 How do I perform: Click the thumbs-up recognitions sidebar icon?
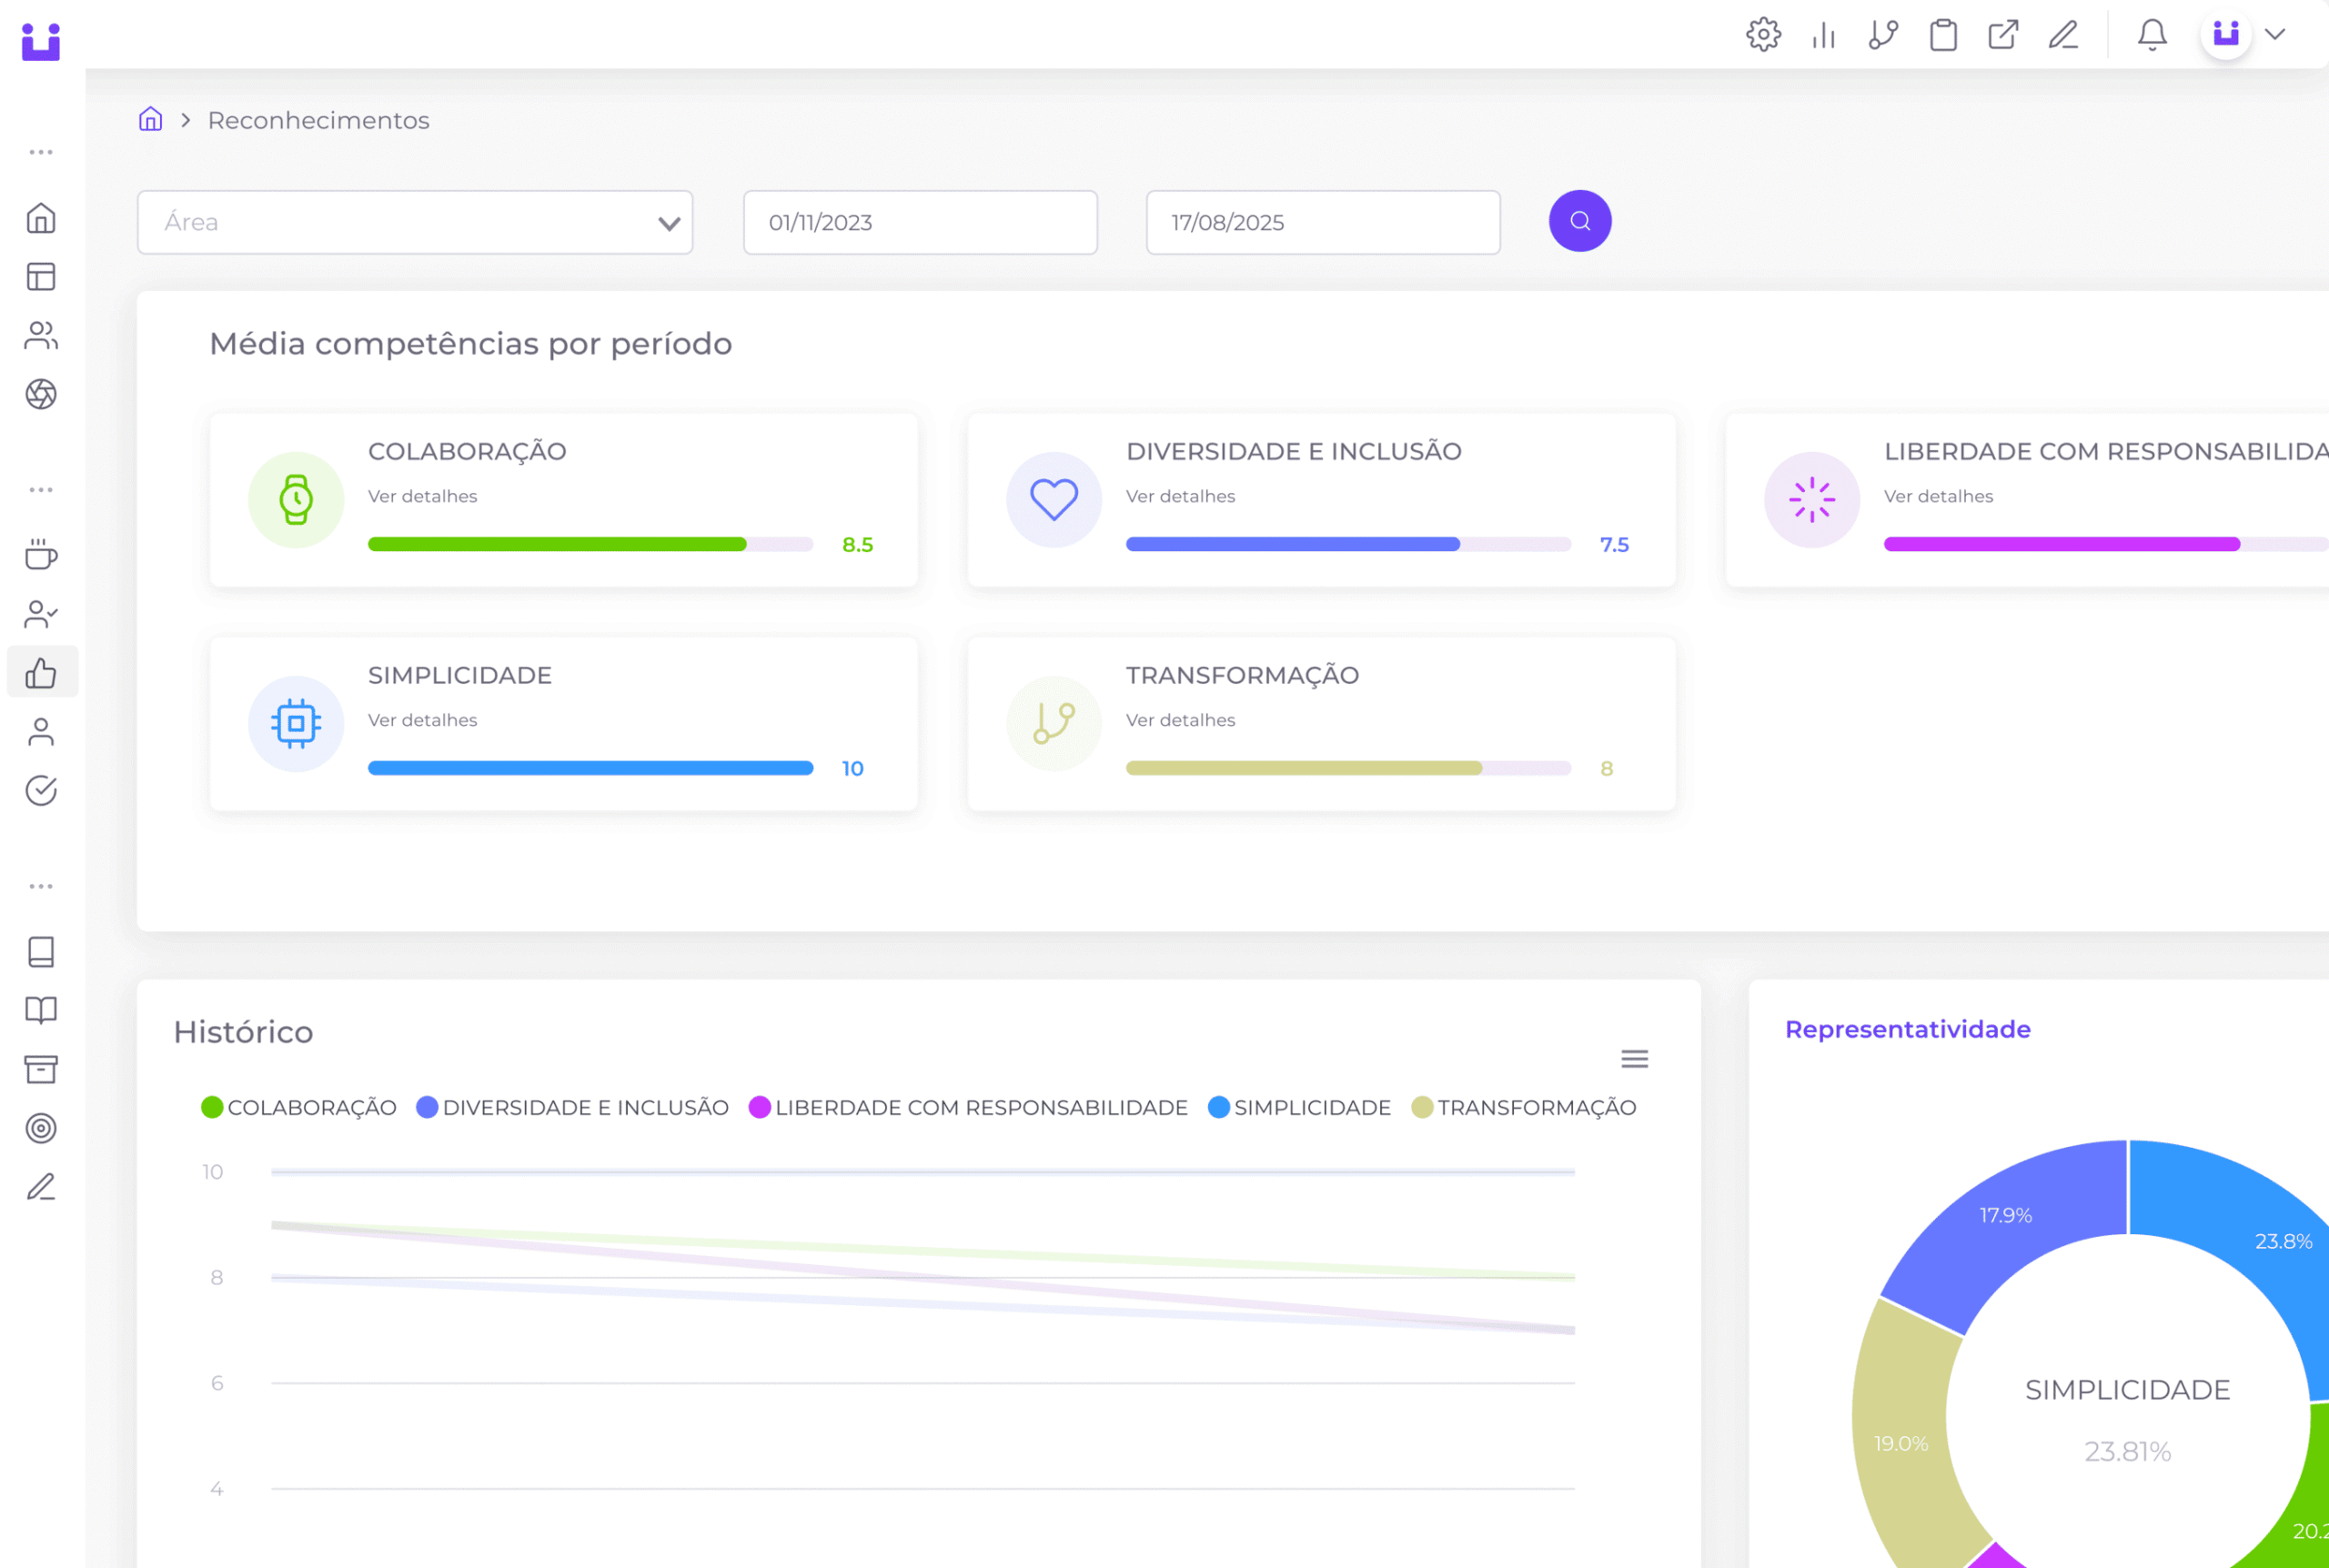point(41,673)
